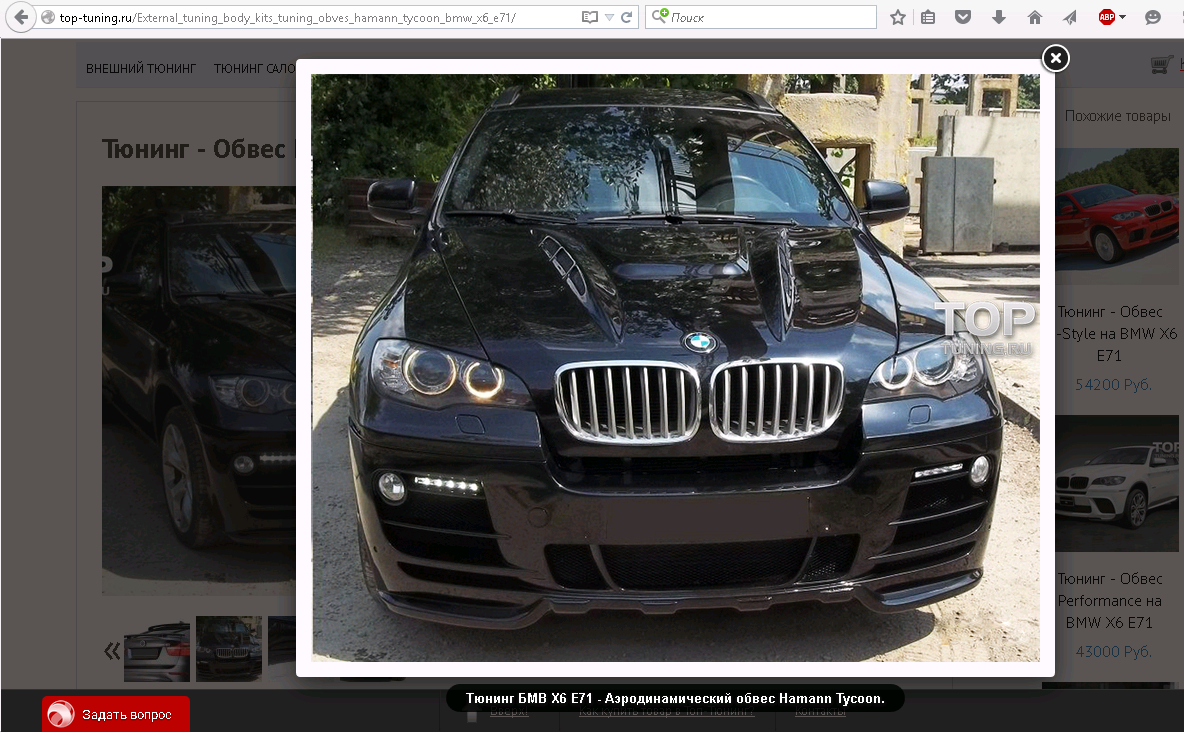The width and height of the screenshot is (1184, 732).
Task: Expand the address bar history dropdown arrow
Action: click(609, 17)
